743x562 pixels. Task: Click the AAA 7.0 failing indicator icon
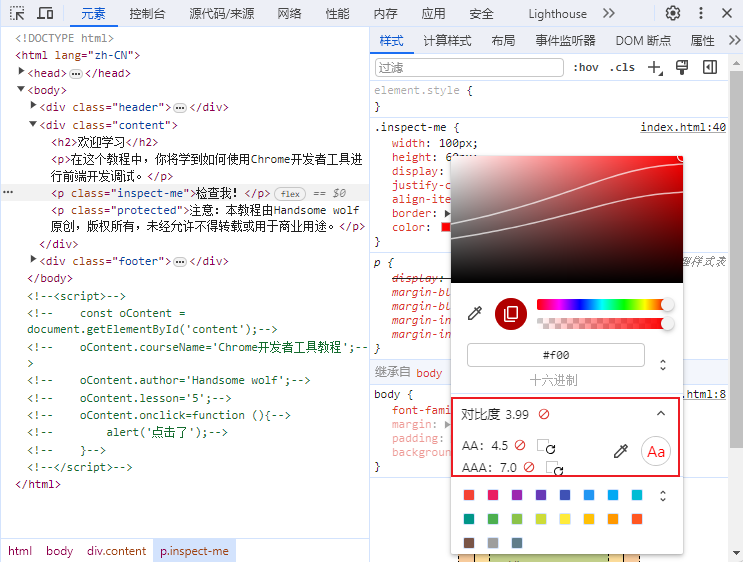pyautogui.click(x=529, y=467)
